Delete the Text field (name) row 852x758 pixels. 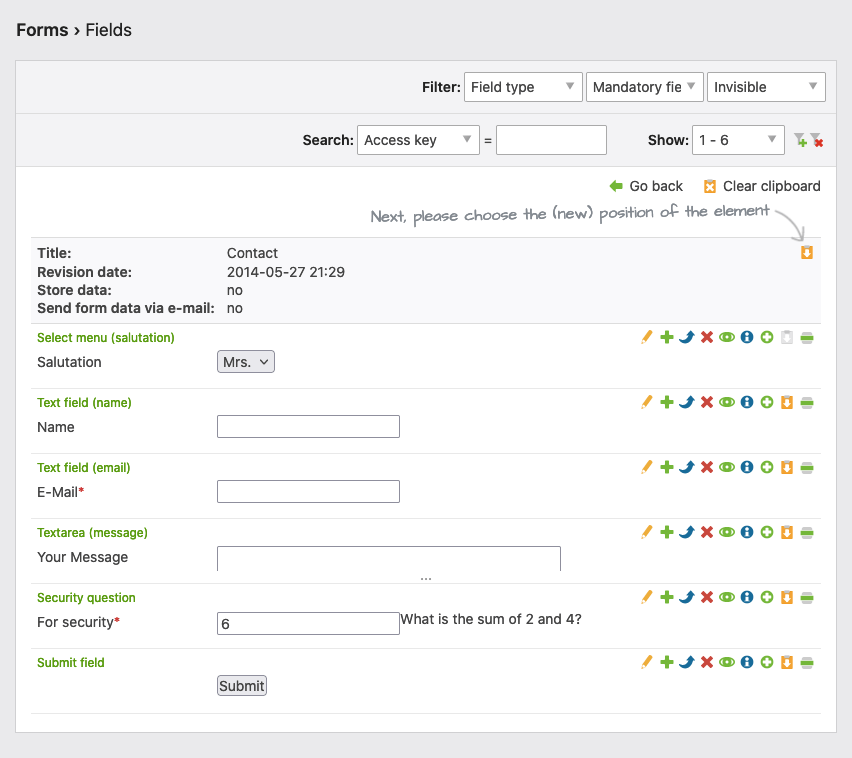click(707, 402)
